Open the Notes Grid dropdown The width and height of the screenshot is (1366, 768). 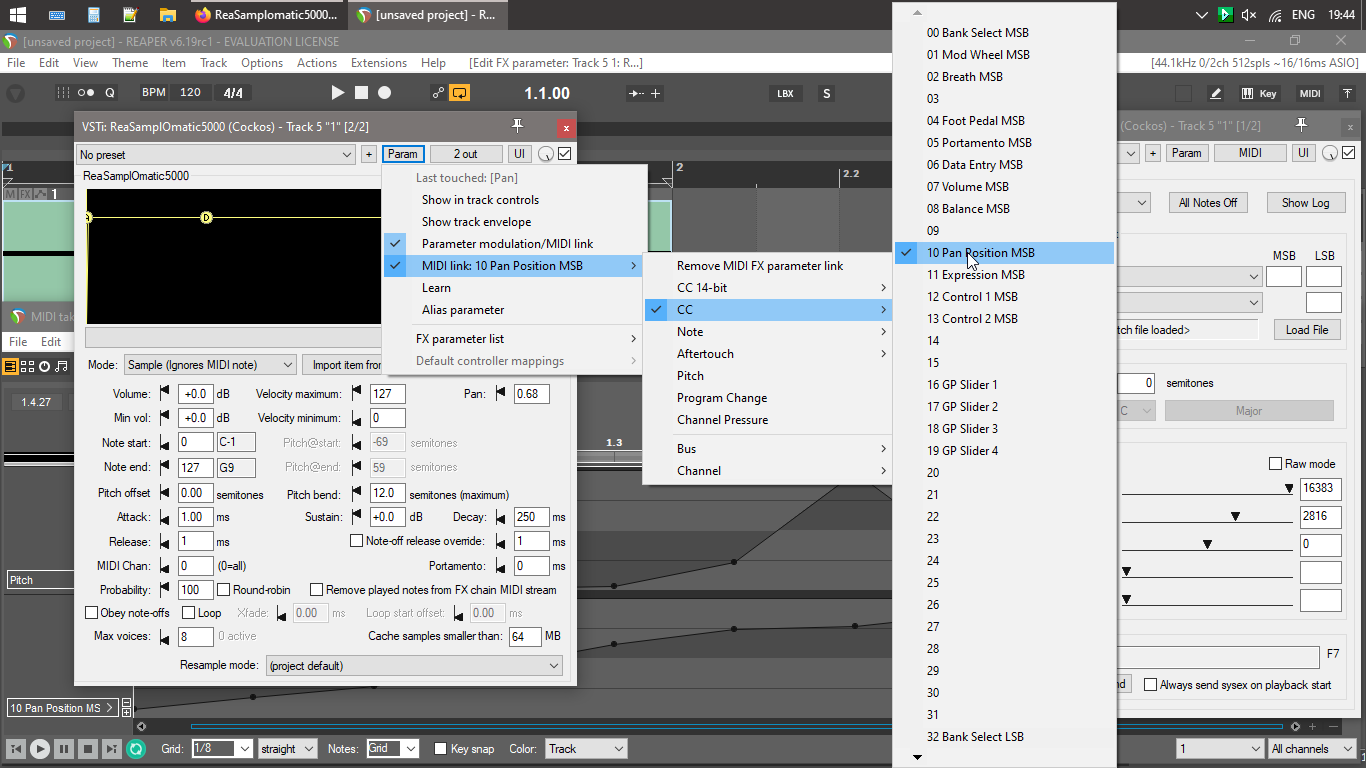tap(392, 748)
